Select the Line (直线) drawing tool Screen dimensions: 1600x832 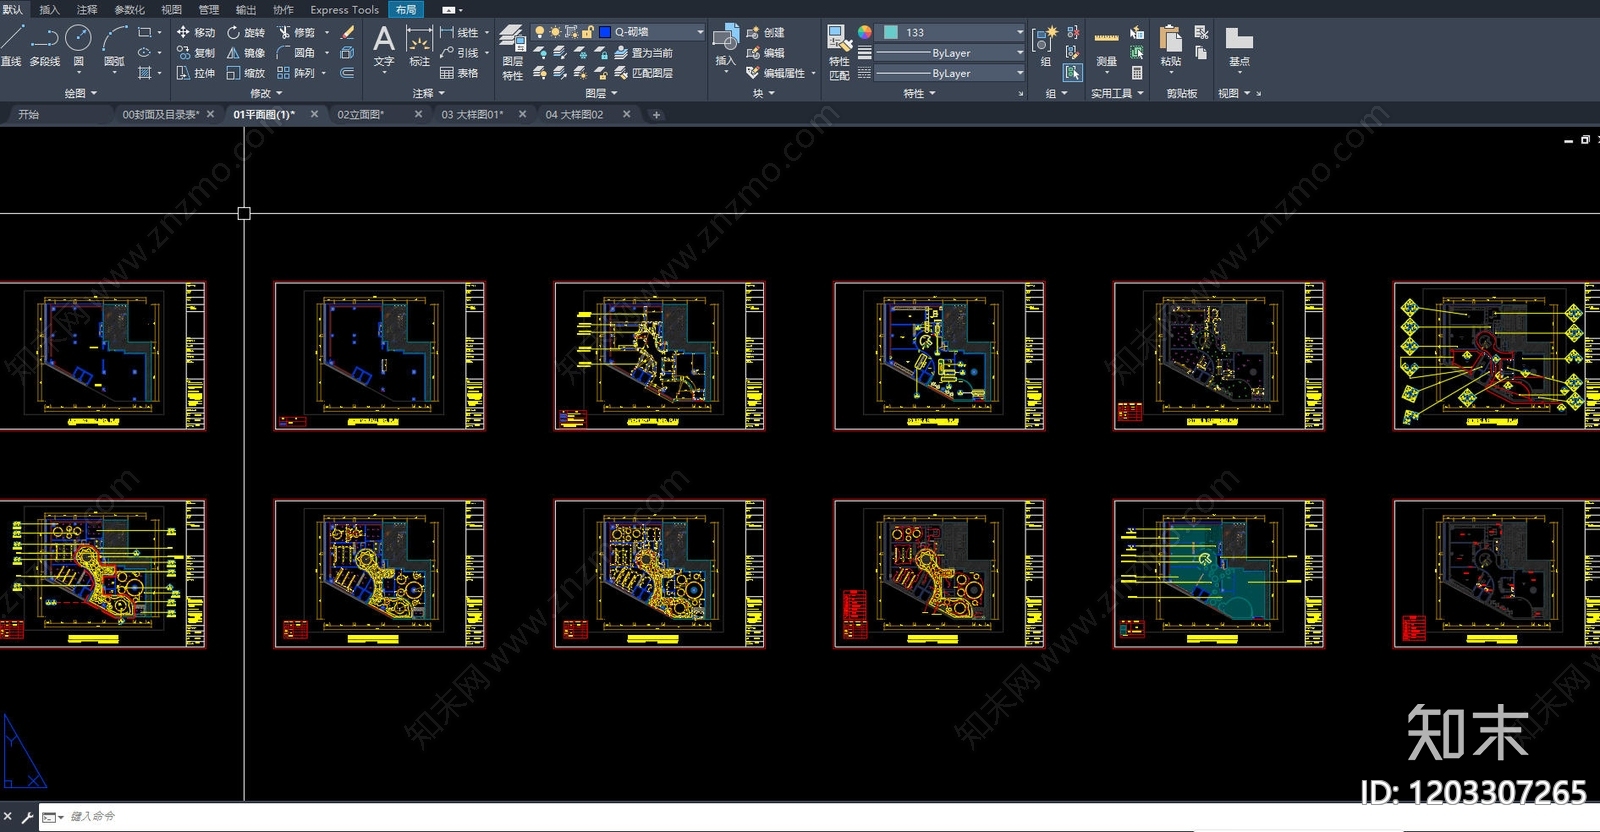point(12,45)
